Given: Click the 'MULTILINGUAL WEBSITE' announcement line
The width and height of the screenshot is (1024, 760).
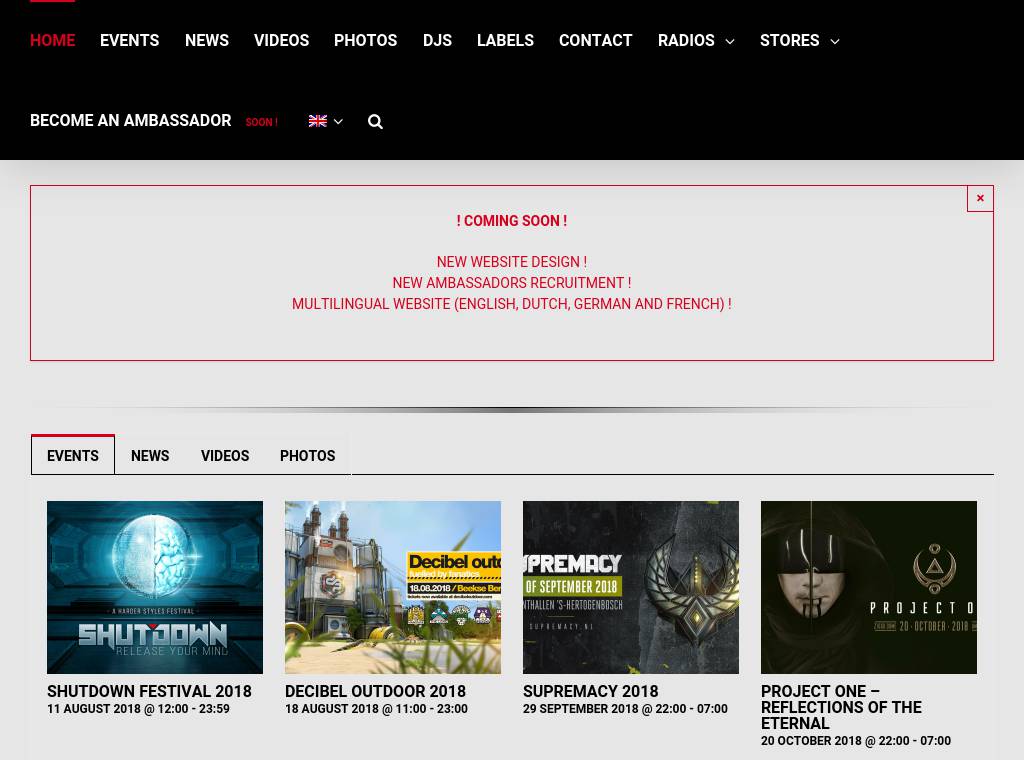Looking at the screenshot, I should 512,304.
